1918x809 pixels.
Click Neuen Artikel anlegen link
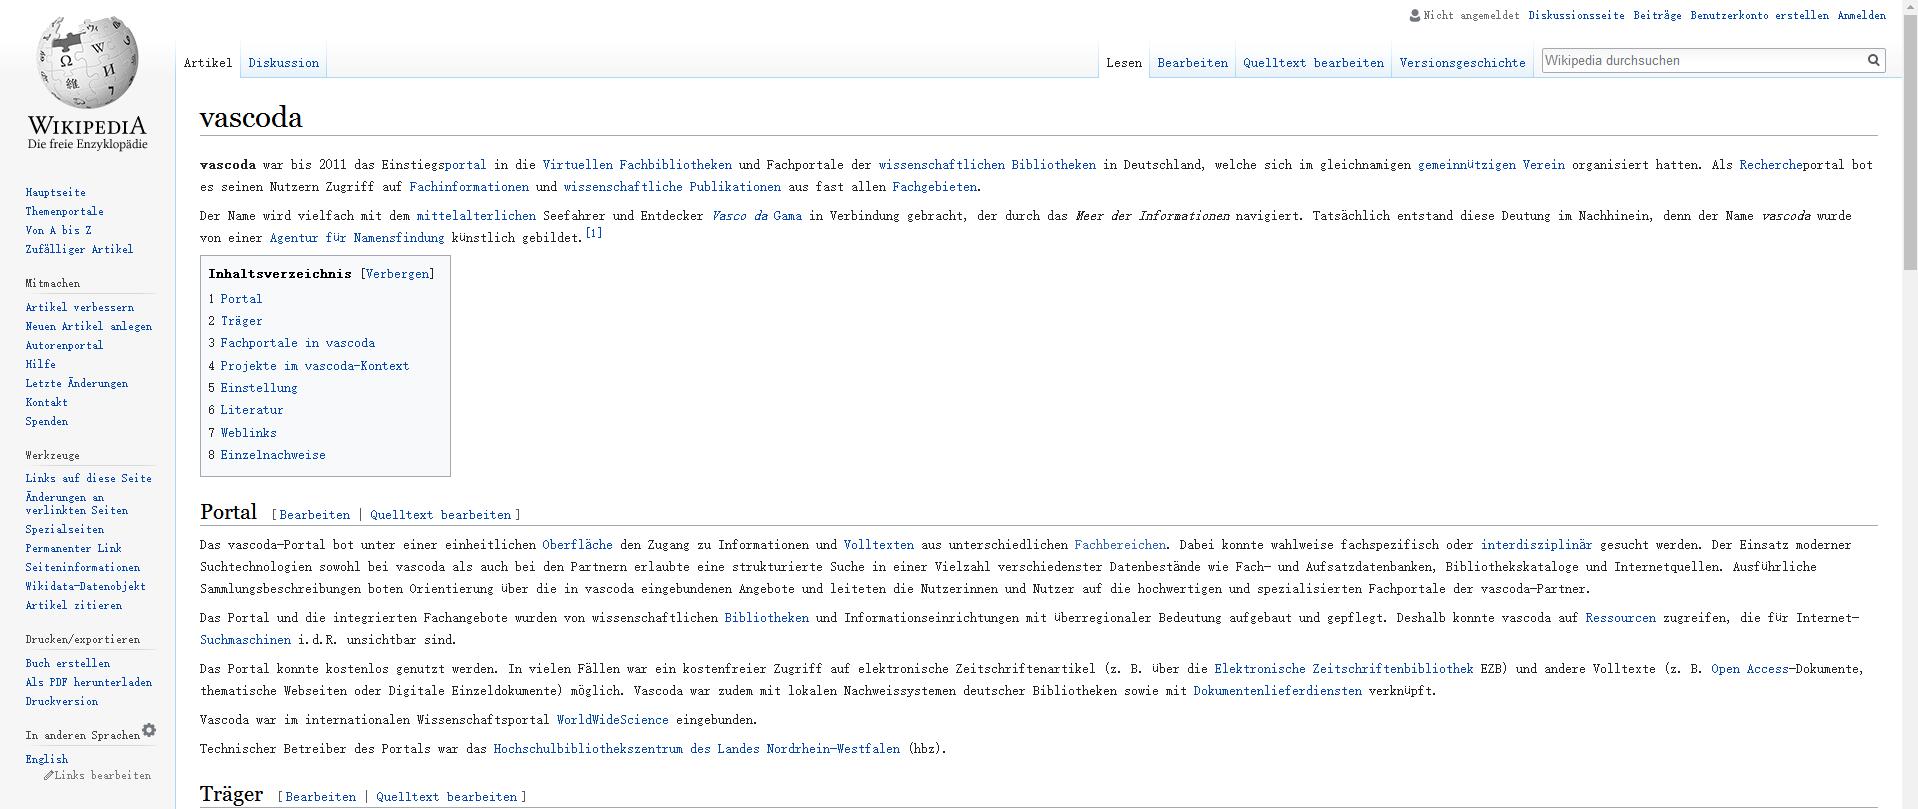point(89,327)
